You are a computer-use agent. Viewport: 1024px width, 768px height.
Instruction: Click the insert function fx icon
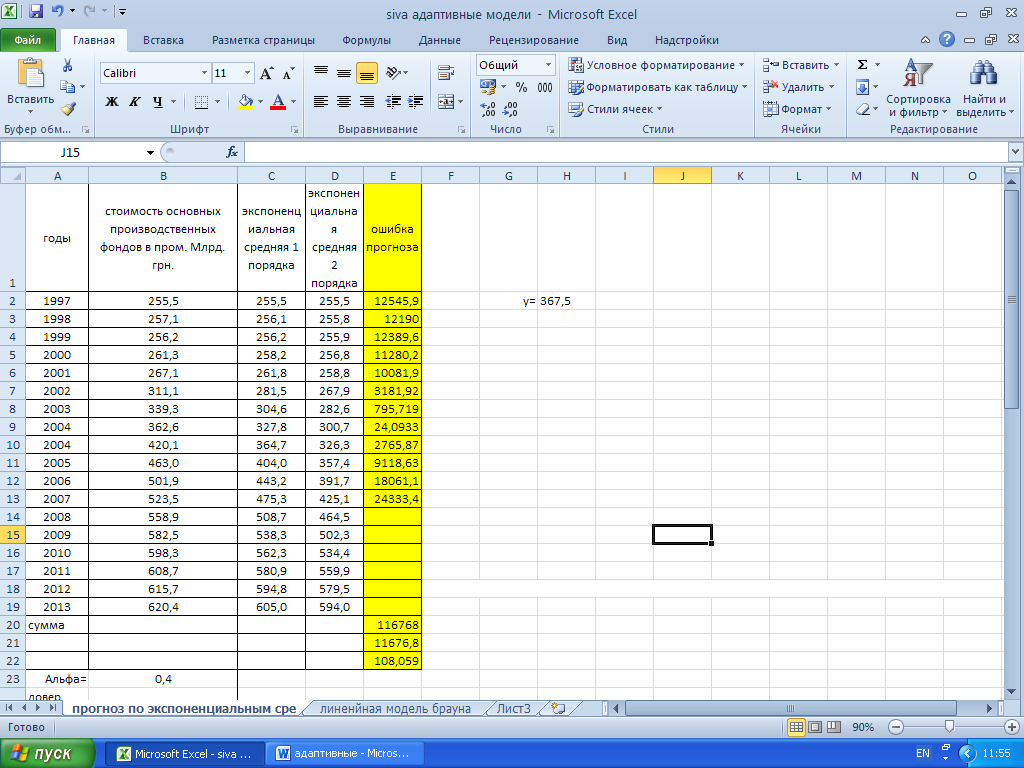click(232, 152)
